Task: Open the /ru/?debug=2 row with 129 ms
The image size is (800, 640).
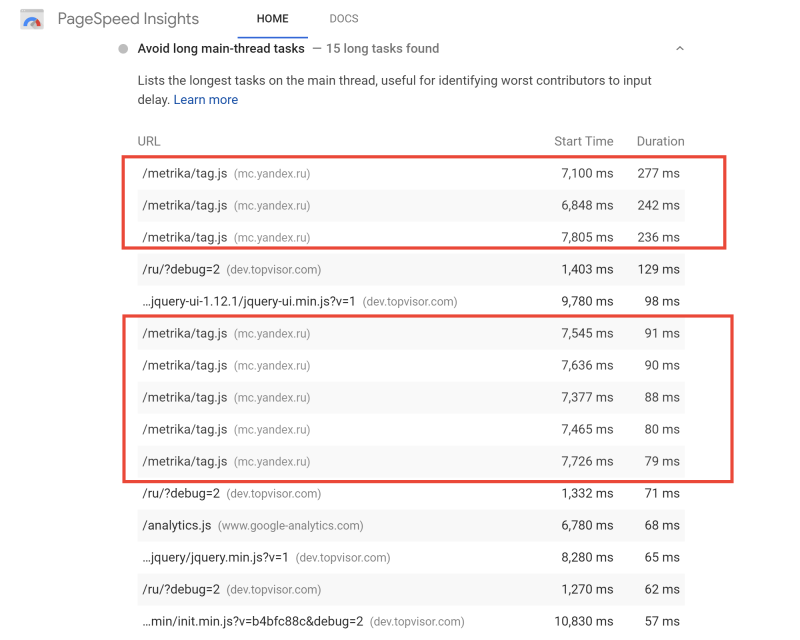Action: coord(411,269)
